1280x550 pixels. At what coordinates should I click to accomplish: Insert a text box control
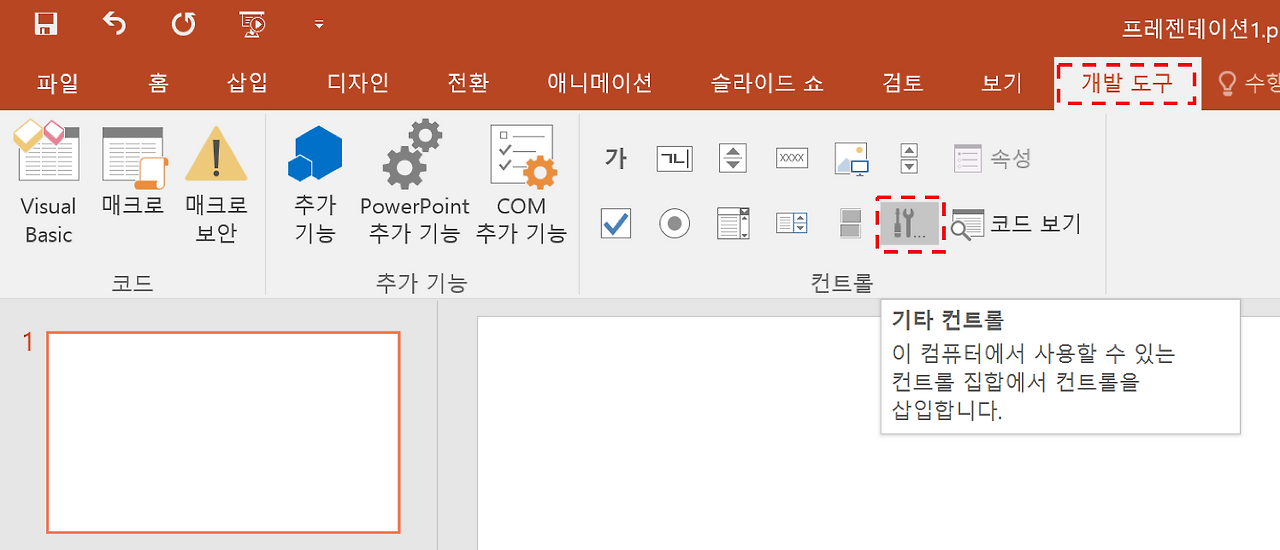[674, 158]
